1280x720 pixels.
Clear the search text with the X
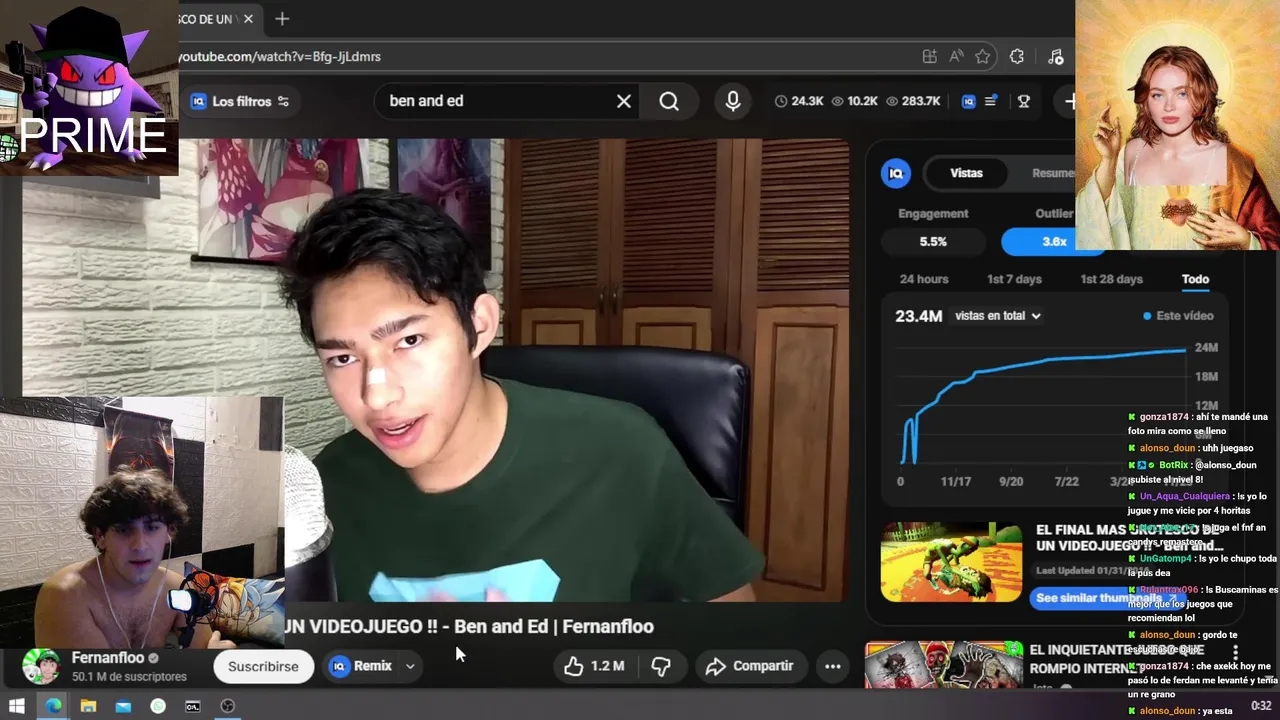[x=624, y=101]
